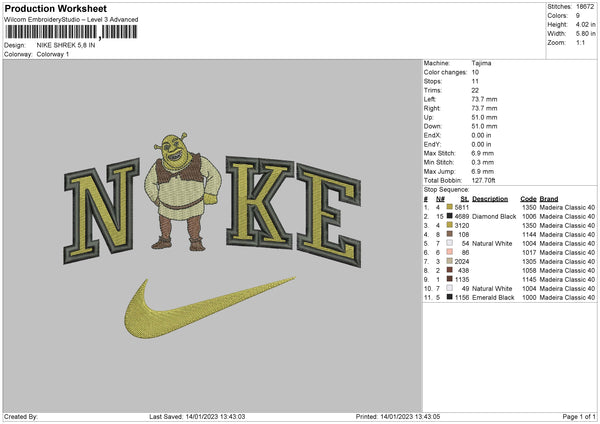
Task: Select the Natural White swatch beside stitch count 49
Action: tap(450, 288)
